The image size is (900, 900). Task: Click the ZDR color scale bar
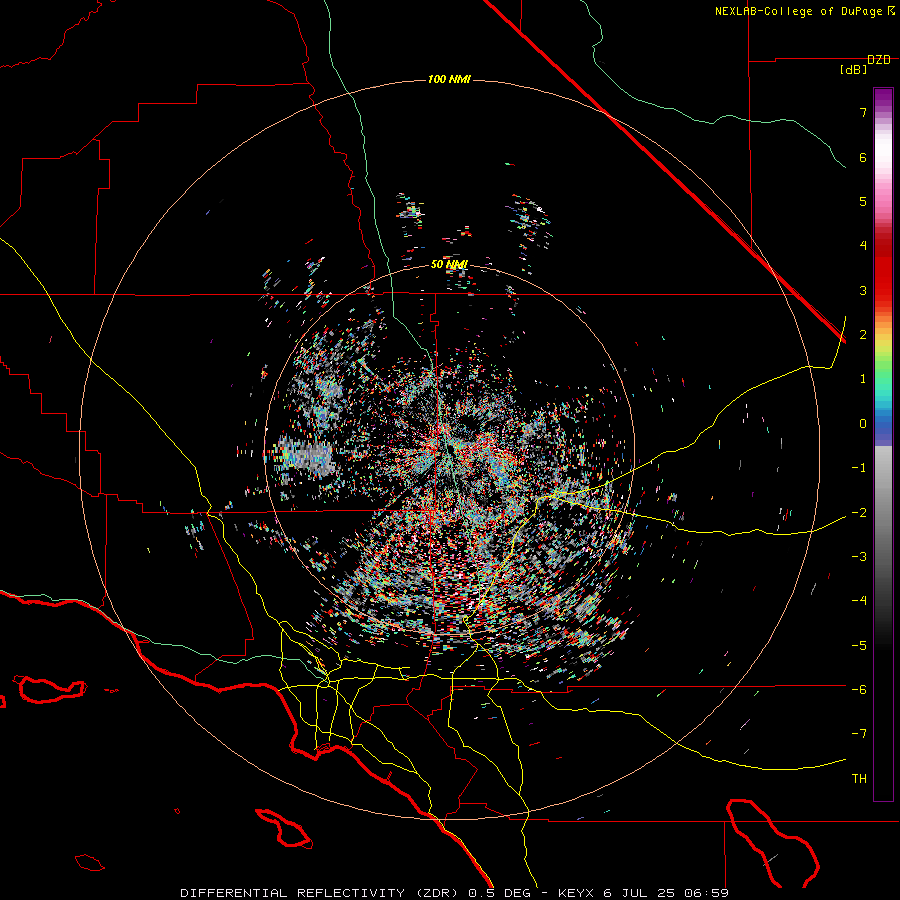point(883,444)
